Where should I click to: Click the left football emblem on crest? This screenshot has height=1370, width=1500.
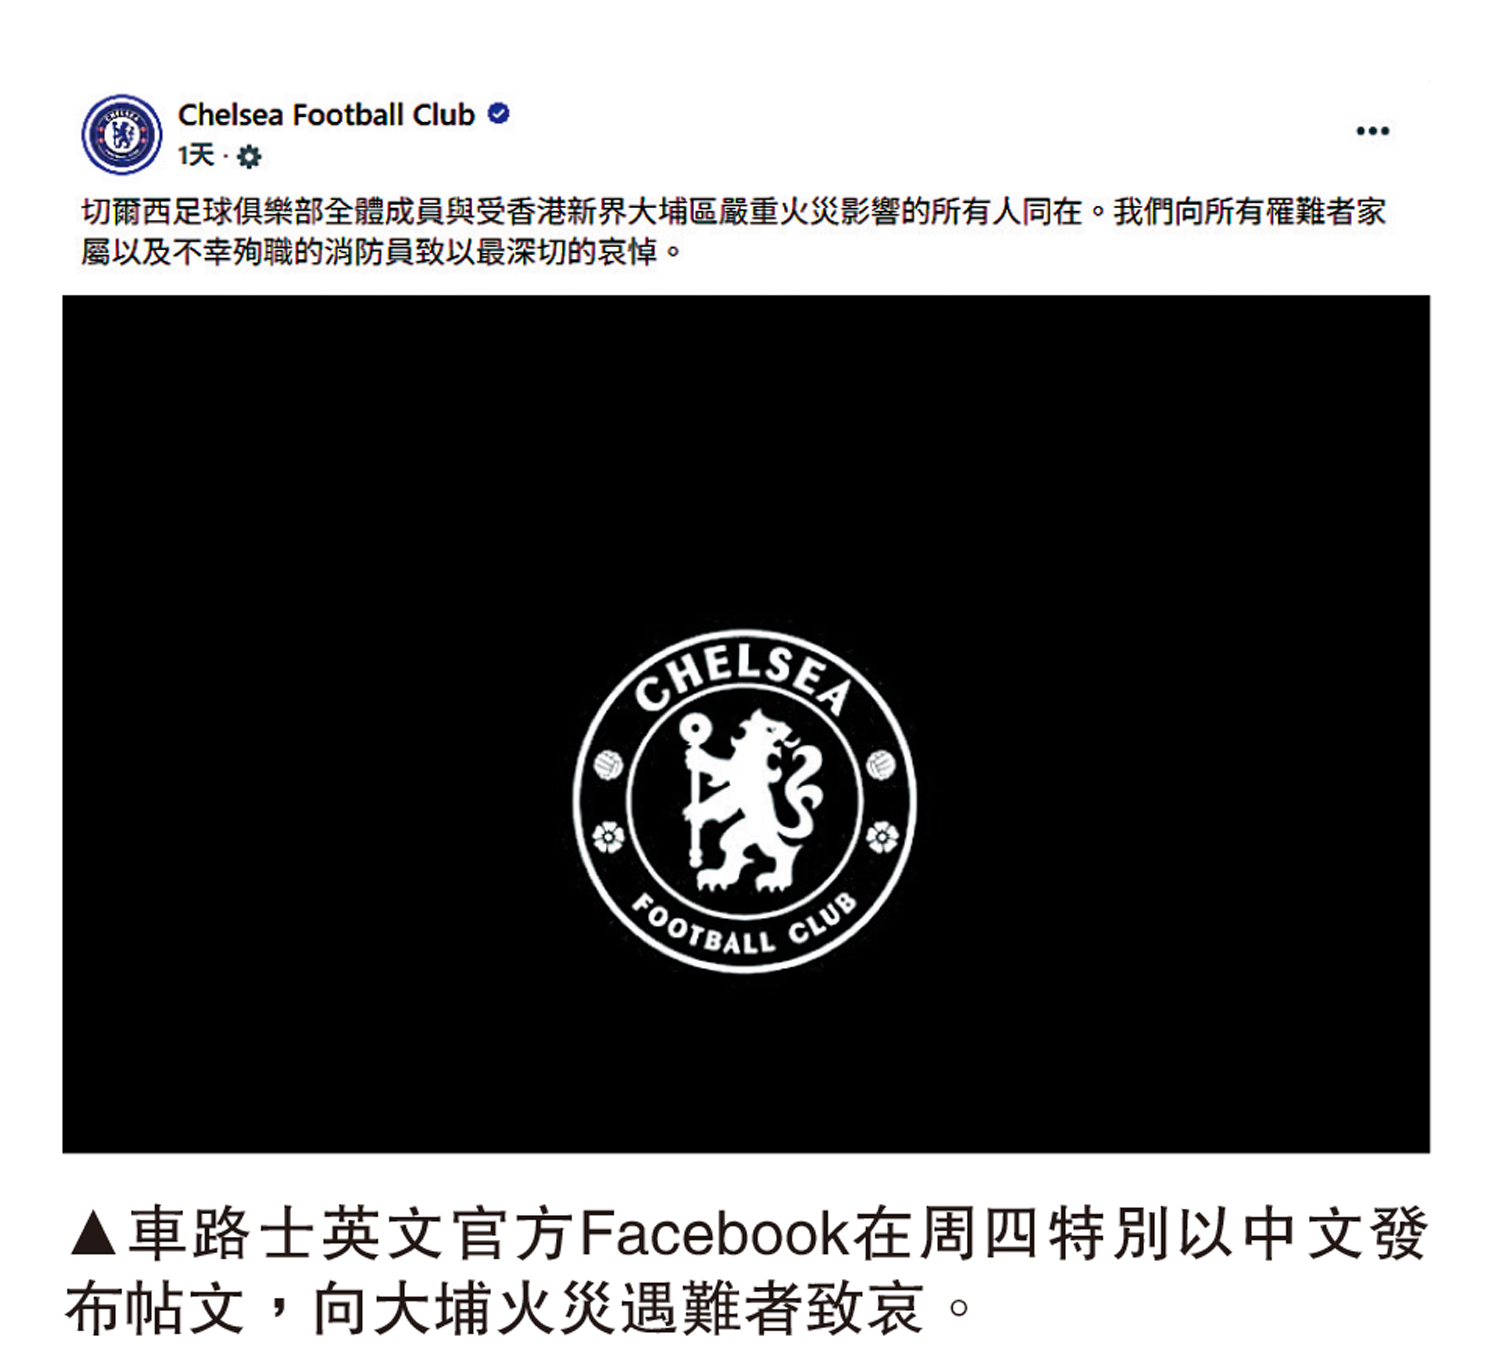coord(608,766)
